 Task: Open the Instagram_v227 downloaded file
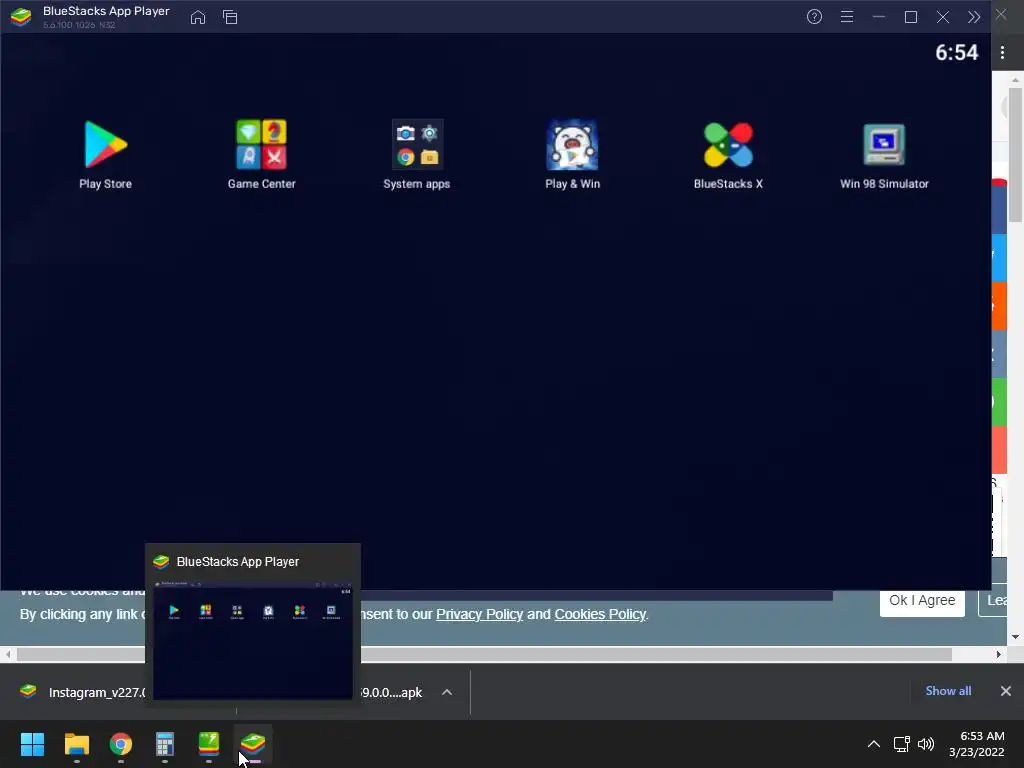82,692
